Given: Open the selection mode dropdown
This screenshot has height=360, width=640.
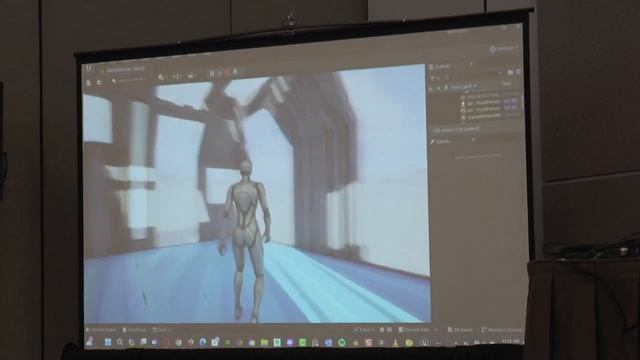Looking at the screenshot, I should coord(130,80).
